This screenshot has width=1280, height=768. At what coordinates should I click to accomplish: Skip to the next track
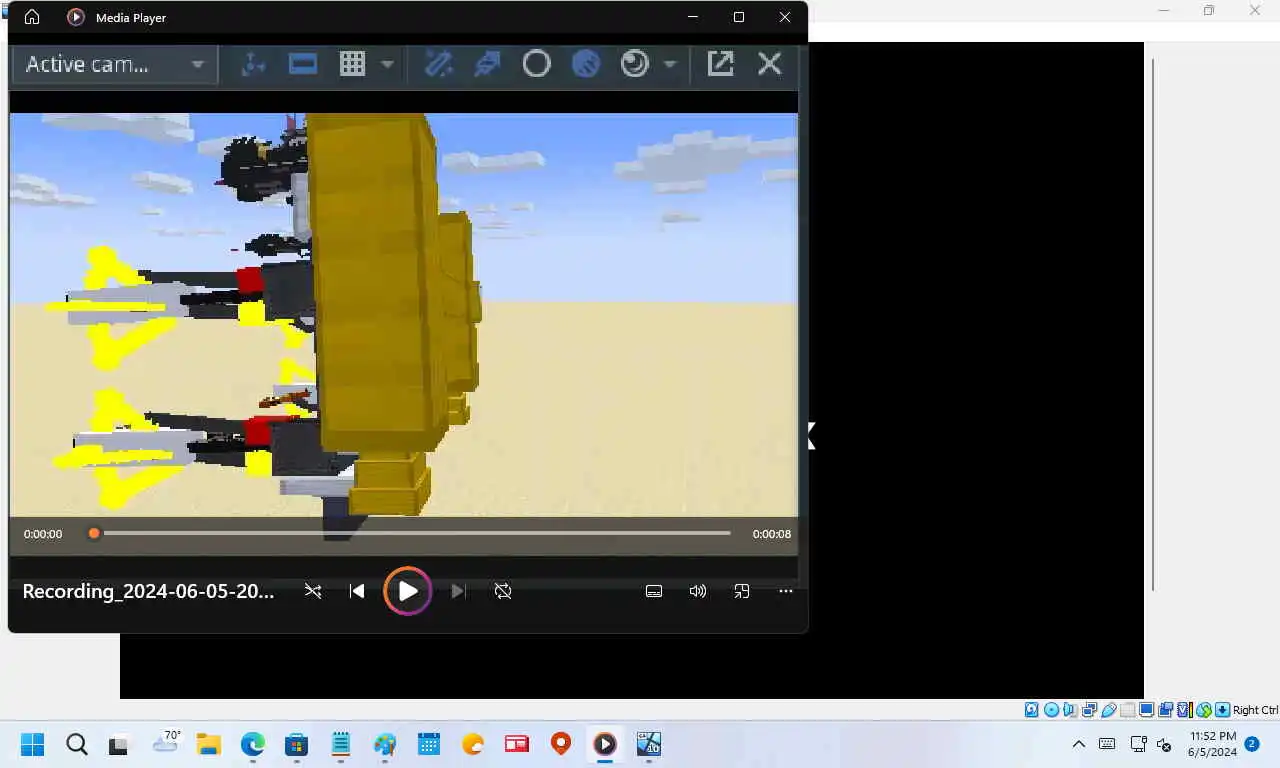tap(458, 591)
